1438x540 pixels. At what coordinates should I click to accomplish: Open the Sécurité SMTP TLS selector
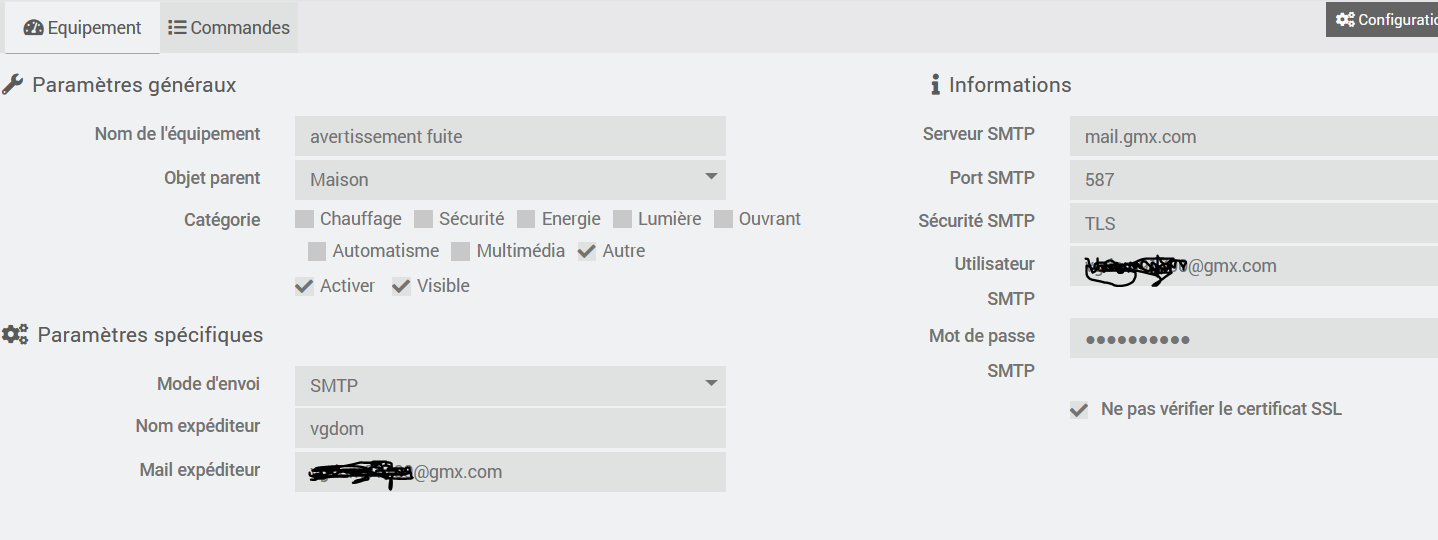pyautogui.click(x=1254, y=222)
